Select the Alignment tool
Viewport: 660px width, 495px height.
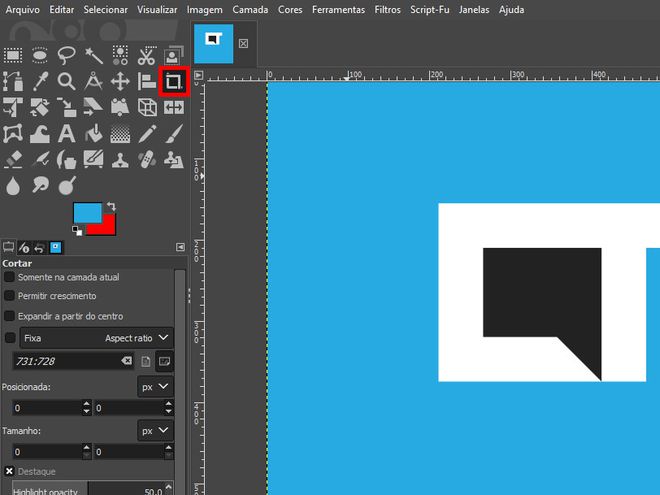pyautogui.click(x=147, y=81)
